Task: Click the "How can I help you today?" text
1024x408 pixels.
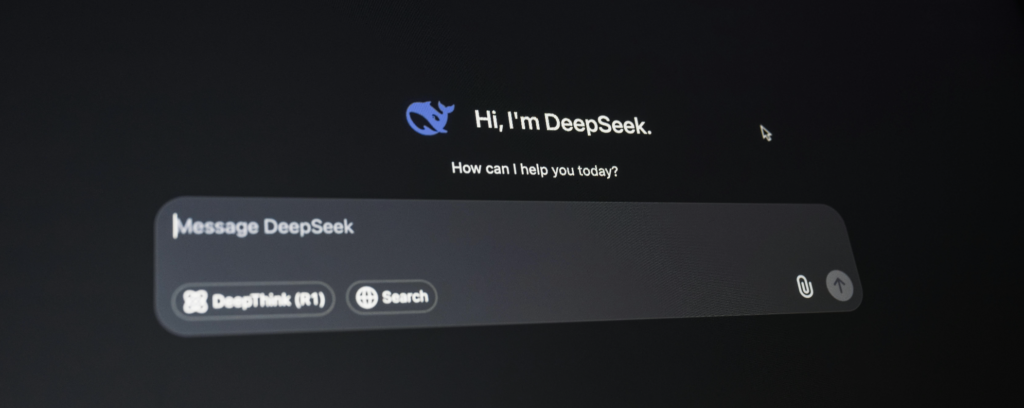Action: [x=535, y=170]
